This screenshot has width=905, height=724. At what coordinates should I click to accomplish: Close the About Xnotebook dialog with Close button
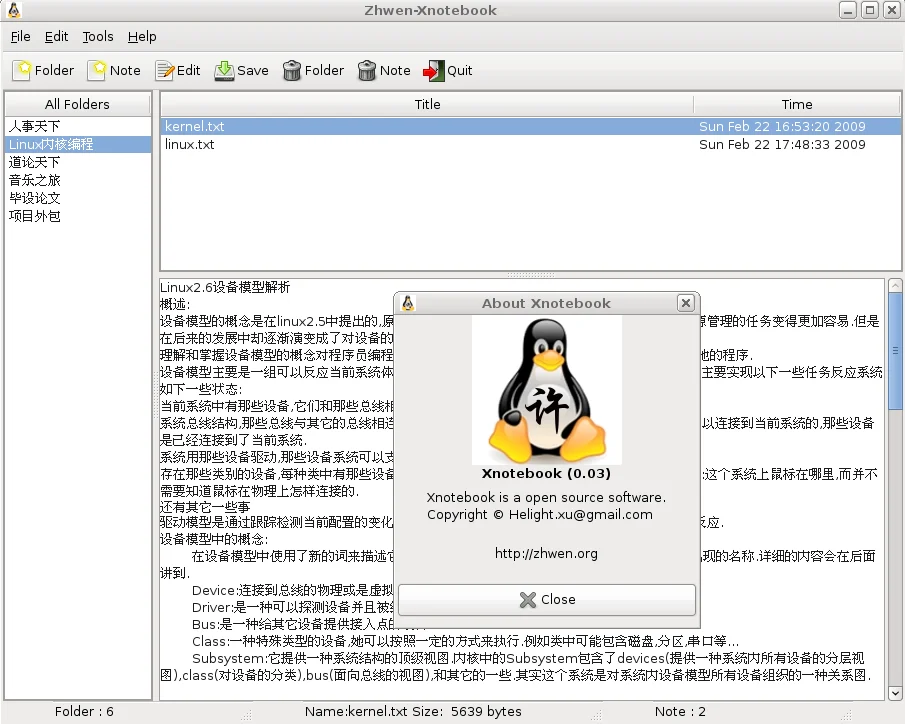tap(547, 599)
